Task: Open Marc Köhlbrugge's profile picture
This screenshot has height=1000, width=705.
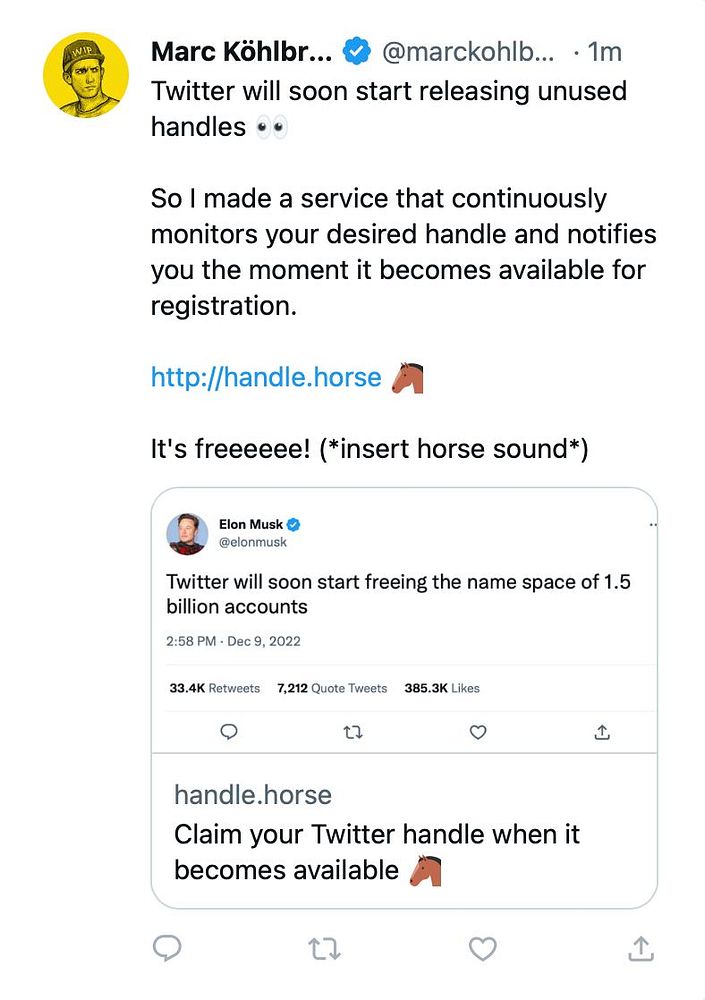Action: pos(86,75)
